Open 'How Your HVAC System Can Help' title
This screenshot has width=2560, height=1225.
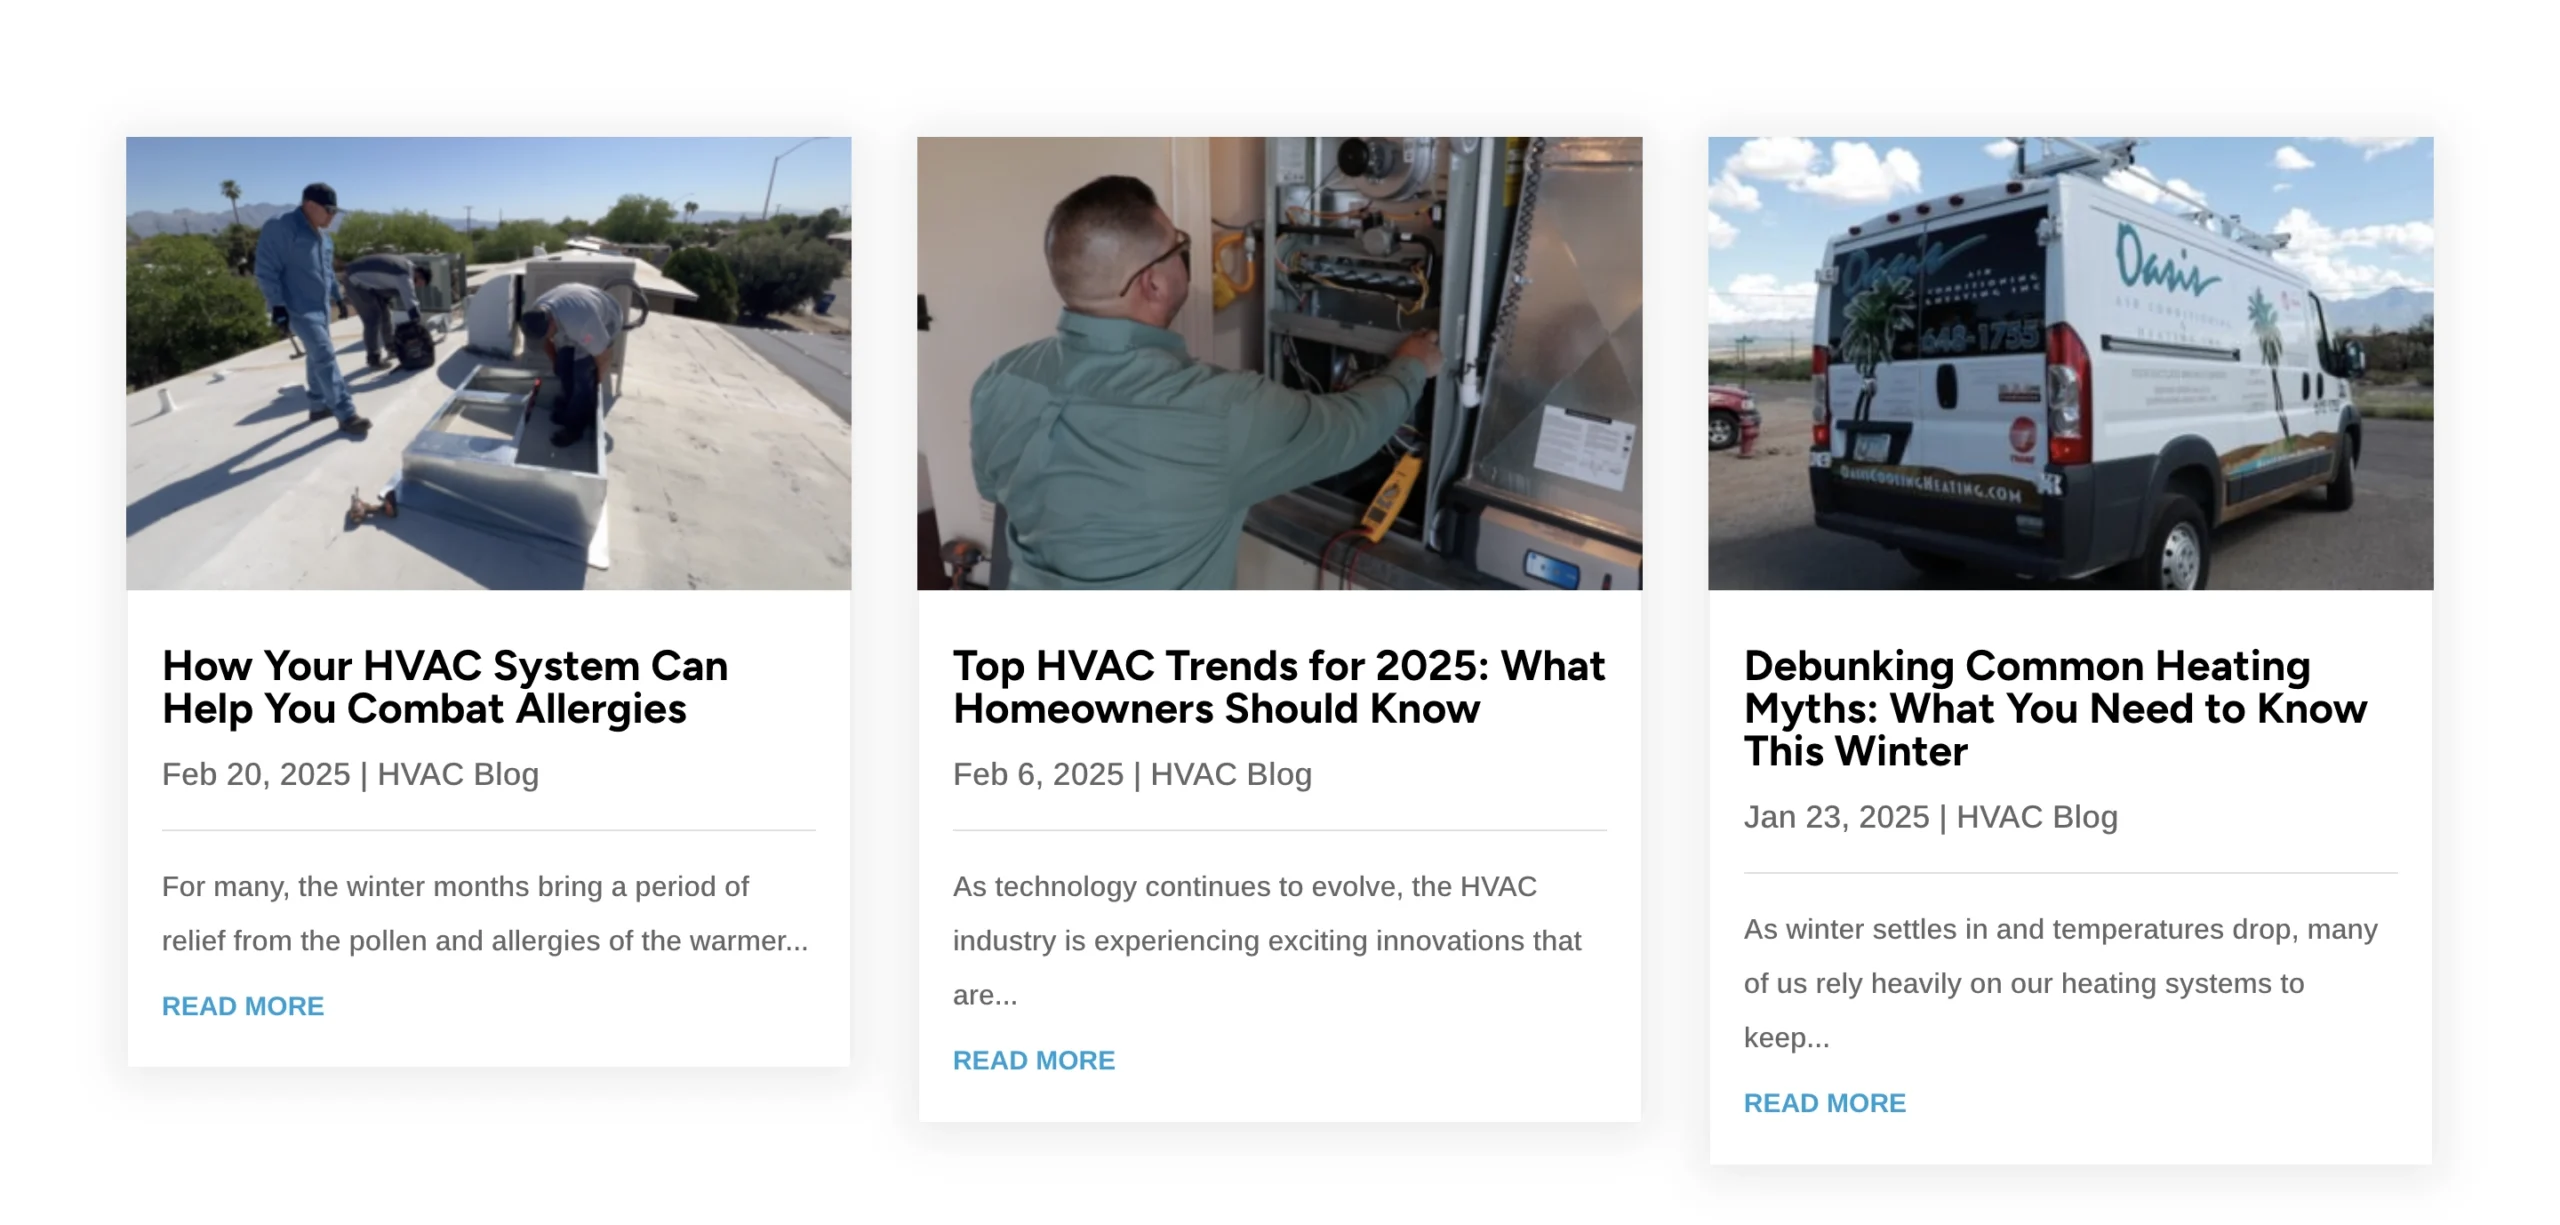click(x=445, y=687)
